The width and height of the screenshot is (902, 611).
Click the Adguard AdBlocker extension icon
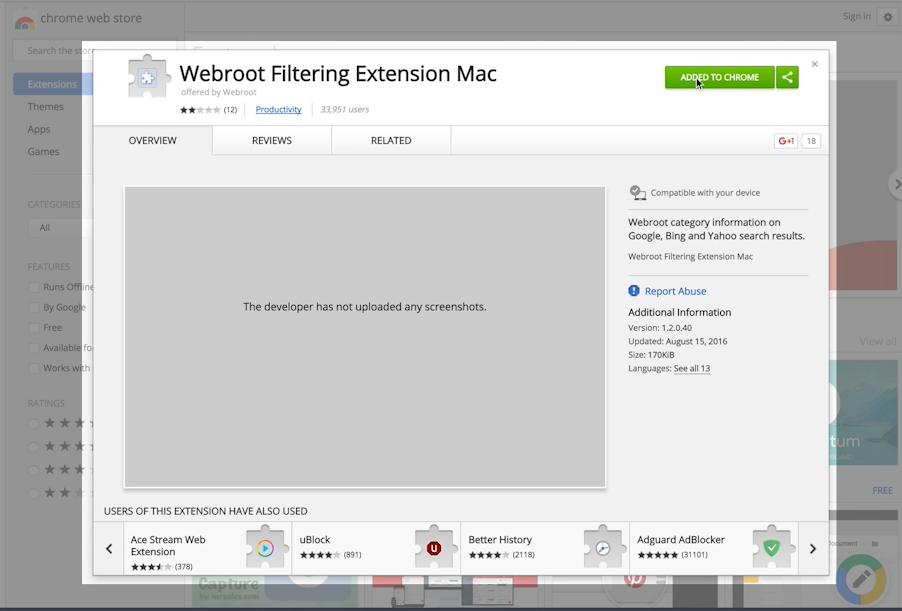click(771, 548)
